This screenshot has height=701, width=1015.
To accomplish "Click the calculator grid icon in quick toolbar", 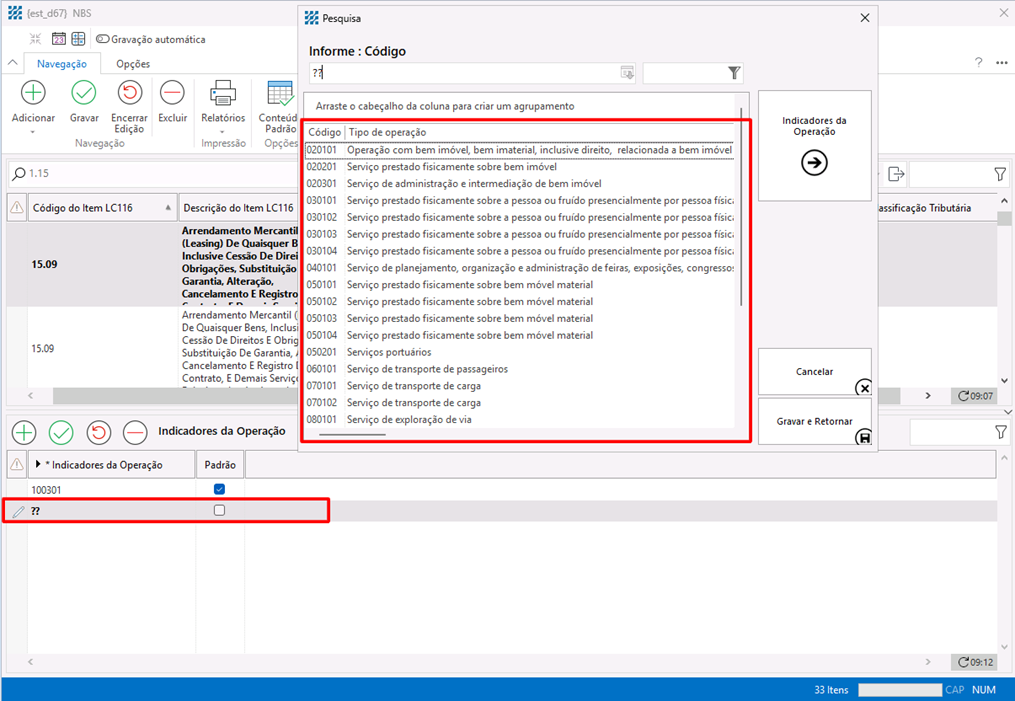I will 78,39.
